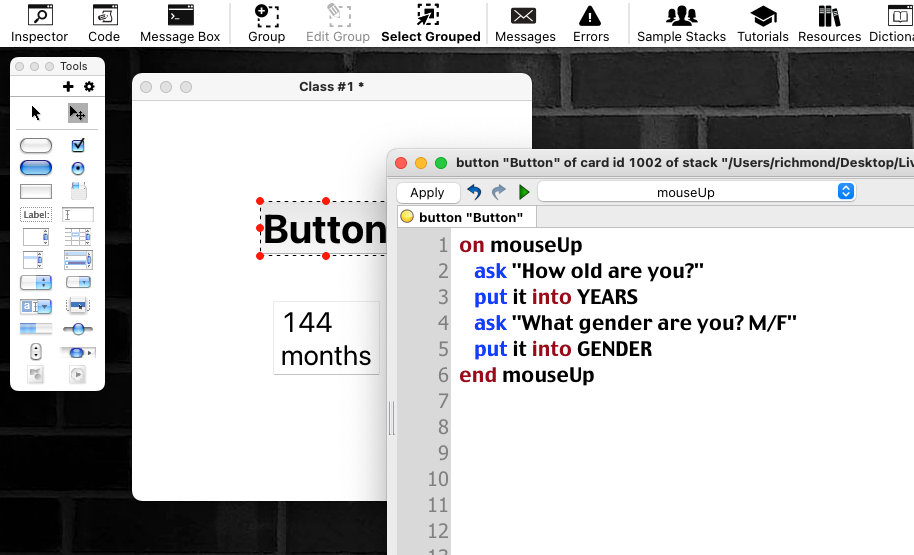
Task: Click the Message Box toolbar icon
Action: coord(180,23)
